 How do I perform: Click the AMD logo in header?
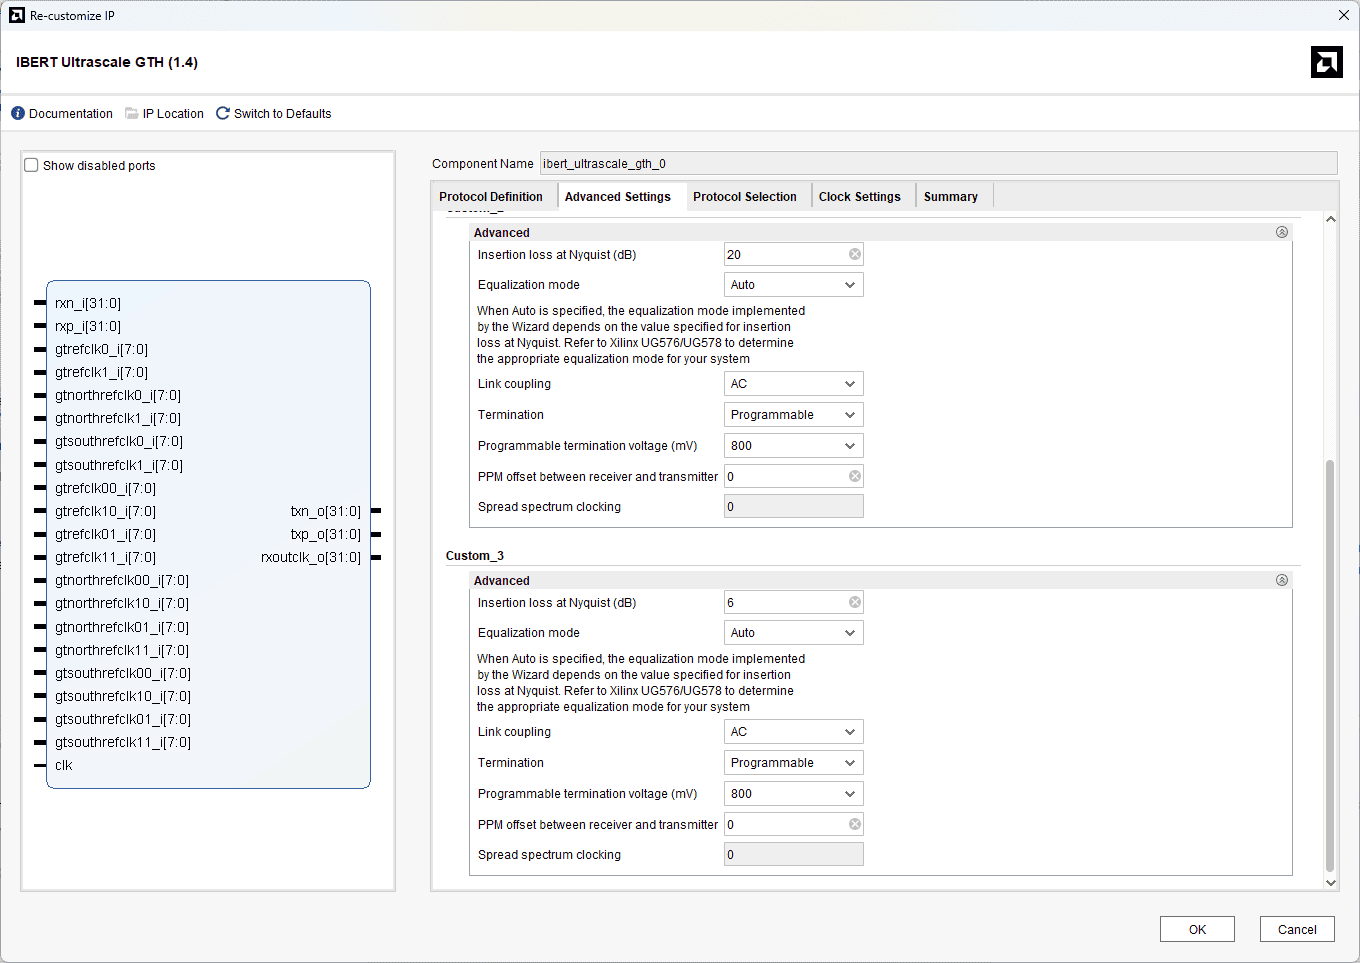(x=1326, y=62)
